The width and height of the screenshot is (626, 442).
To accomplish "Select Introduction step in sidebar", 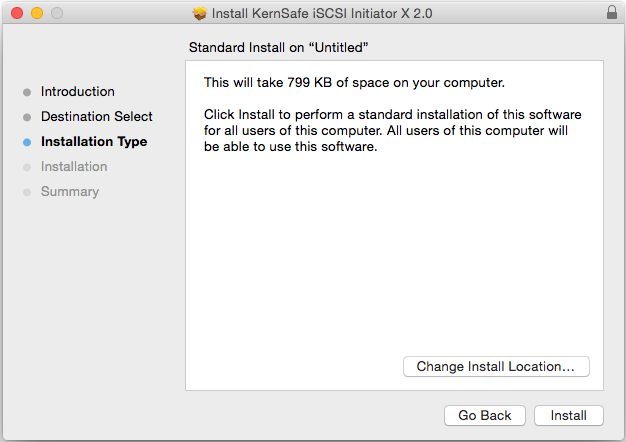I will [78, 91].
